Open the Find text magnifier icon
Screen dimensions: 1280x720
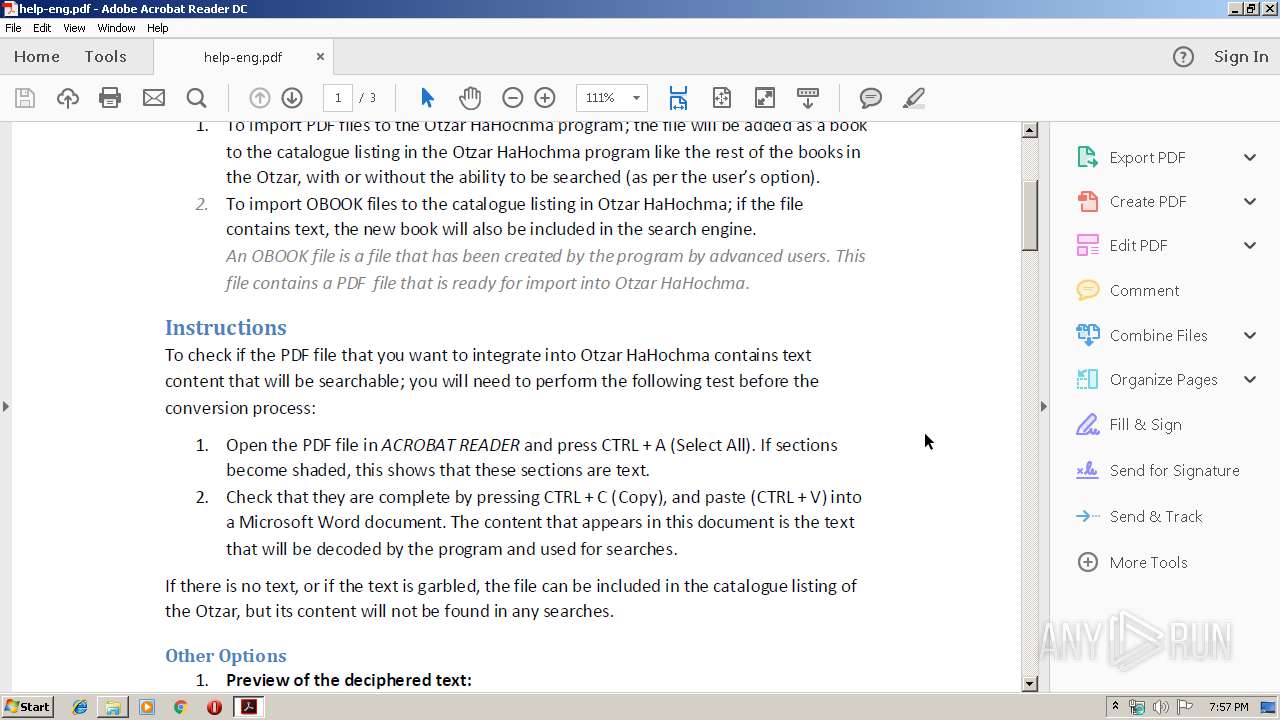tap(196, 98)
